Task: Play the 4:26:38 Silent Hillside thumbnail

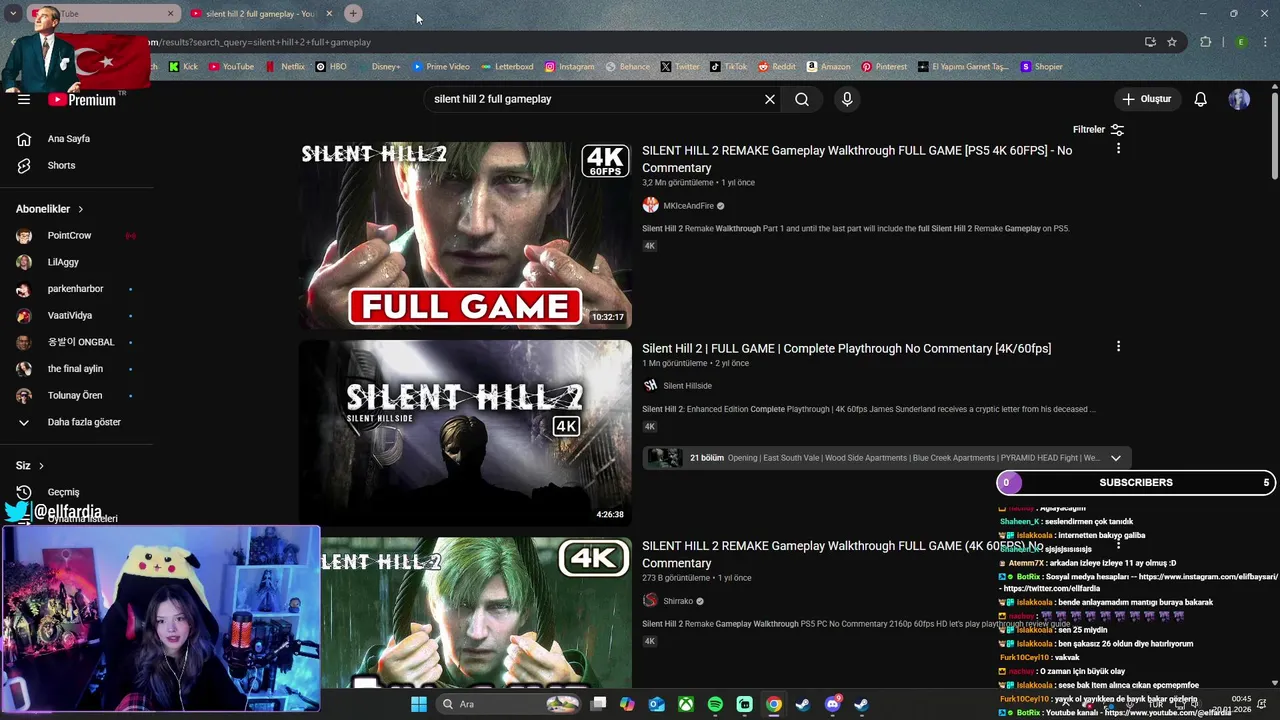Action: point(465,433)
